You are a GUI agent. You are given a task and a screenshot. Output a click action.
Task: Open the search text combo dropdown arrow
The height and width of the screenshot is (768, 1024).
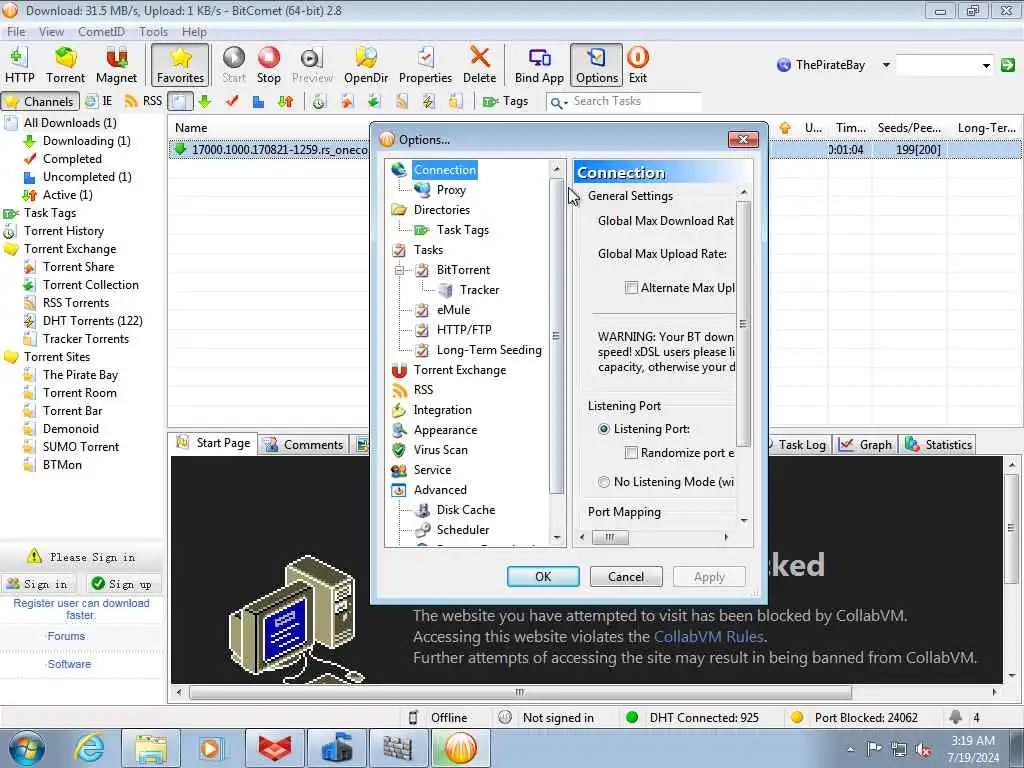(x=985, y=65)
